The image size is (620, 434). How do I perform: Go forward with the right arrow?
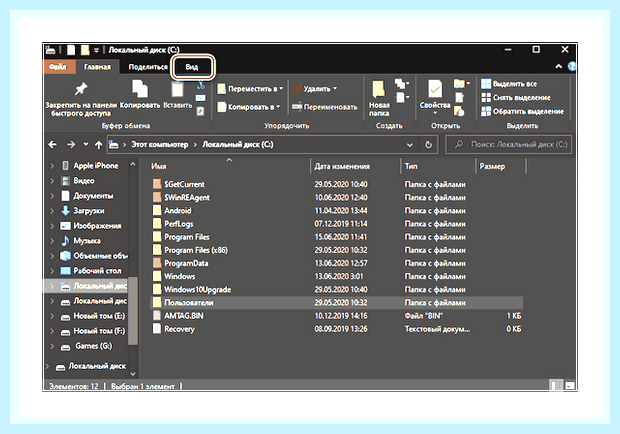(x=71, y=145)
